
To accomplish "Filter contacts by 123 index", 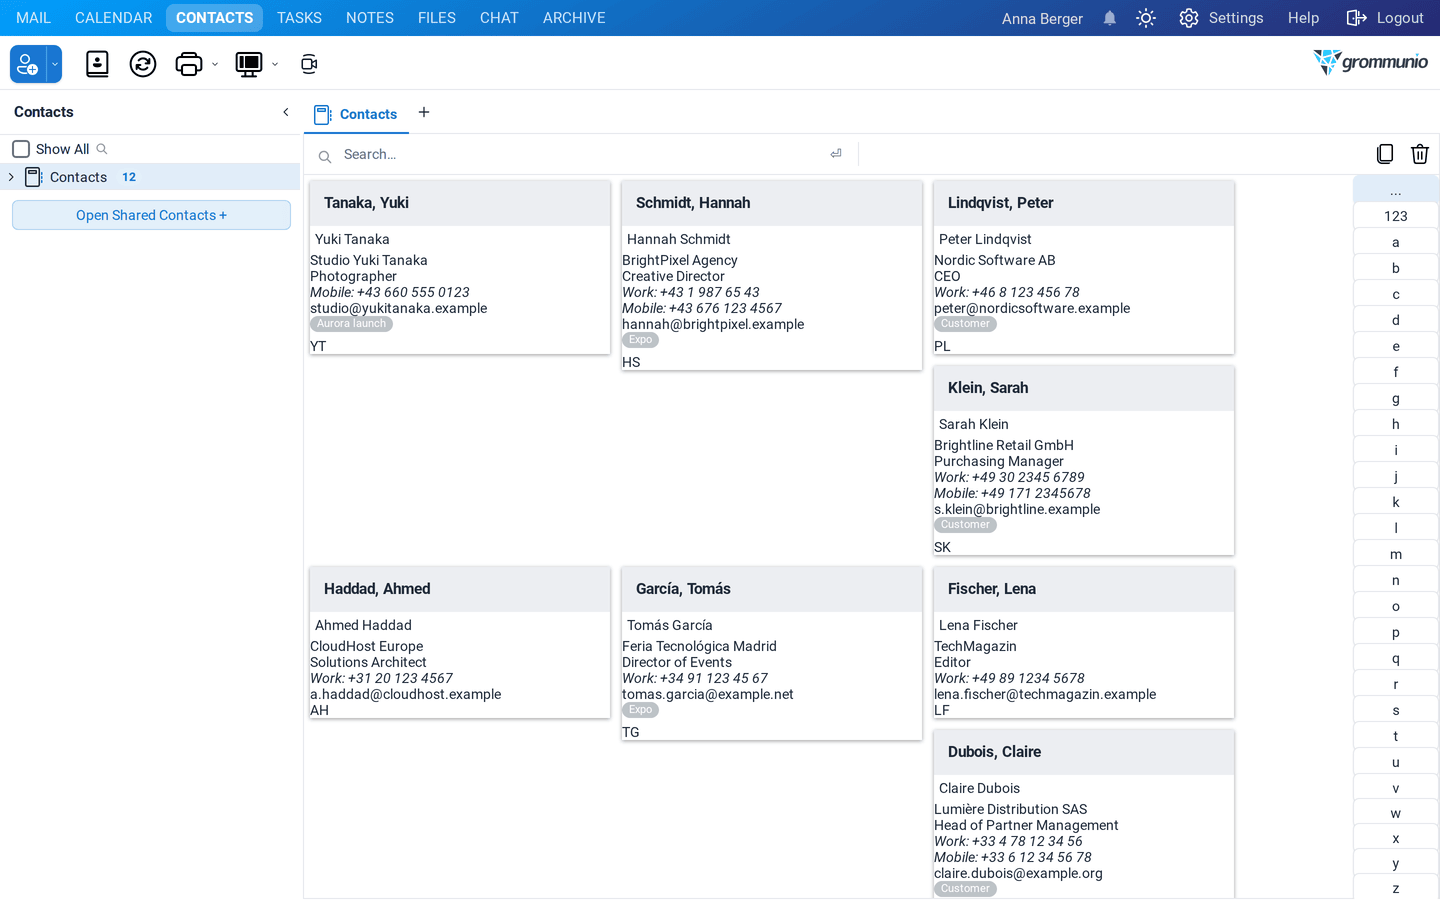I will point(1396,216).
